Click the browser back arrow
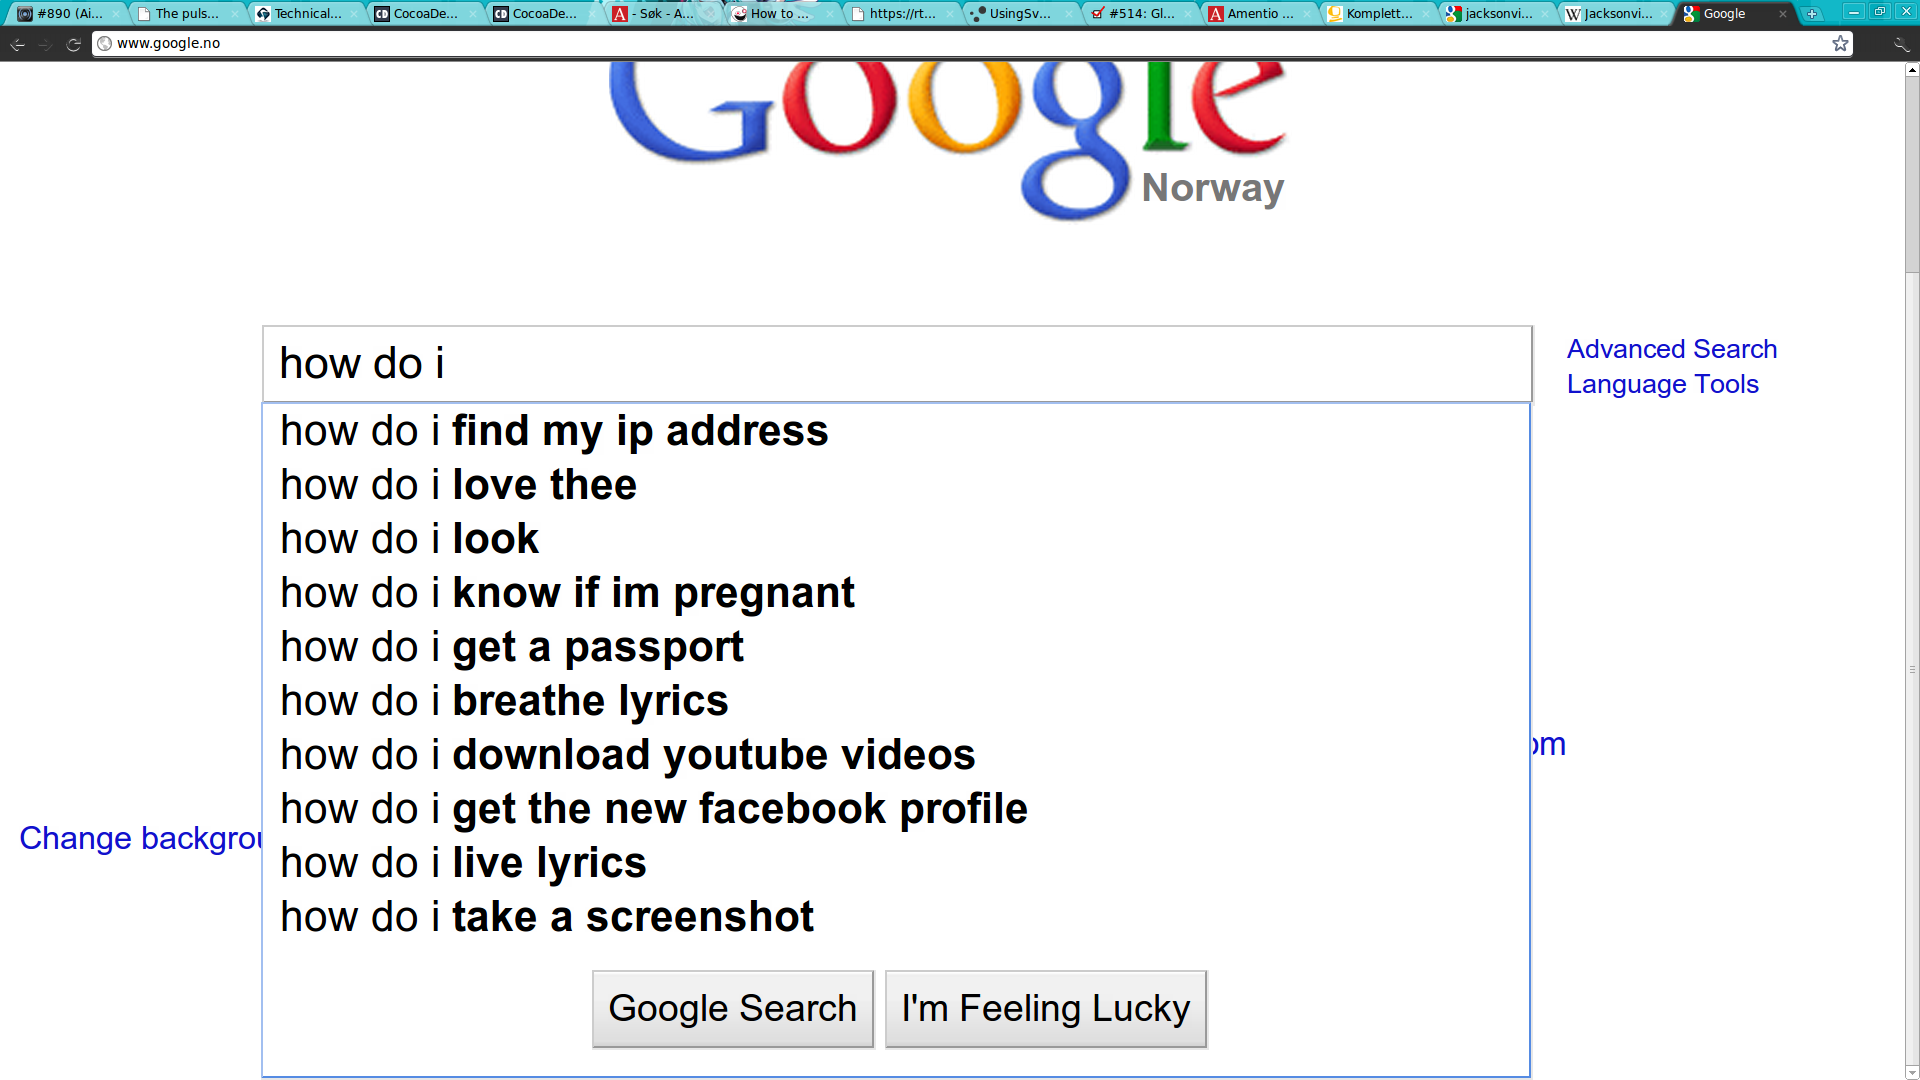 tap(17, 44)
